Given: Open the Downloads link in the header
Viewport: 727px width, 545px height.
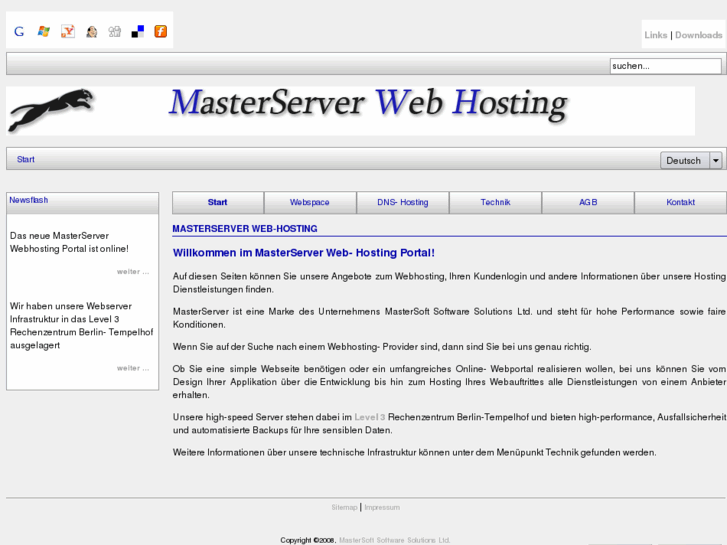Looking at the screenshot, I should click(x=698, y=35).
